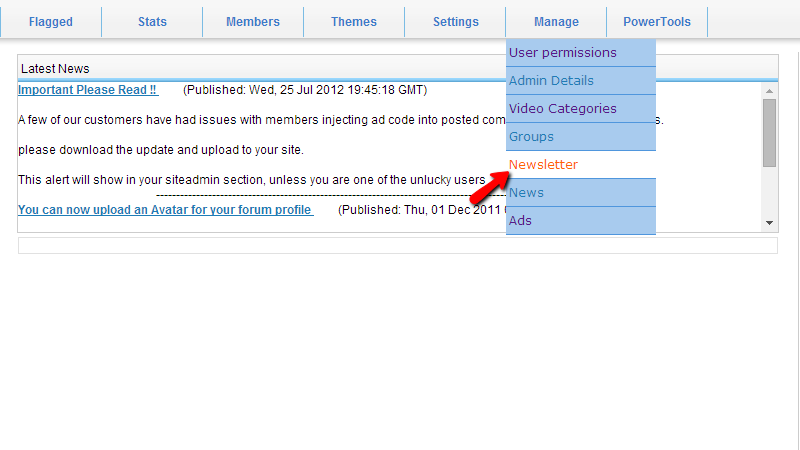This screenshot has height=450, width=800.
Task: Go to the Themes tab
Action: point(354,22)
